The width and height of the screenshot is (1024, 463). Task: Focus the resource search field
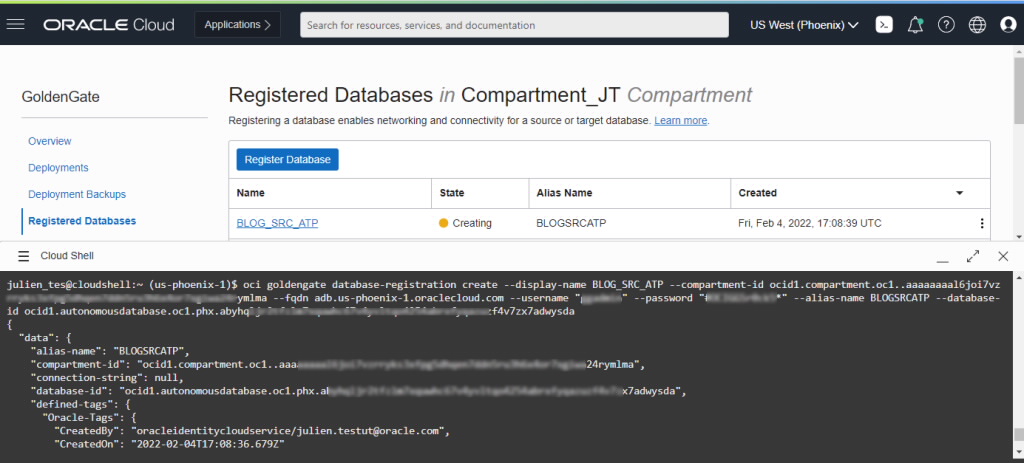coord(514,25)
